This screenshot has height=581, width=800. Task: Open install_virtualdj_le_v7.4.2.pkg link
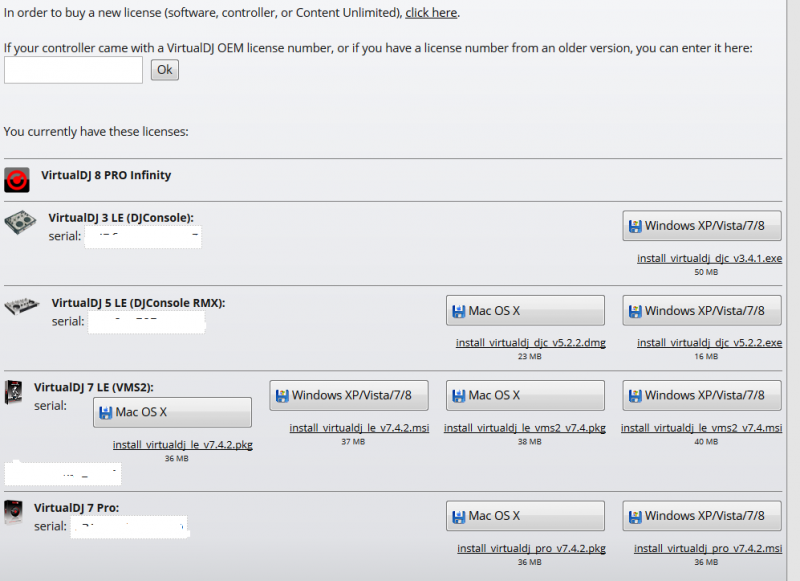click(183, 444)
